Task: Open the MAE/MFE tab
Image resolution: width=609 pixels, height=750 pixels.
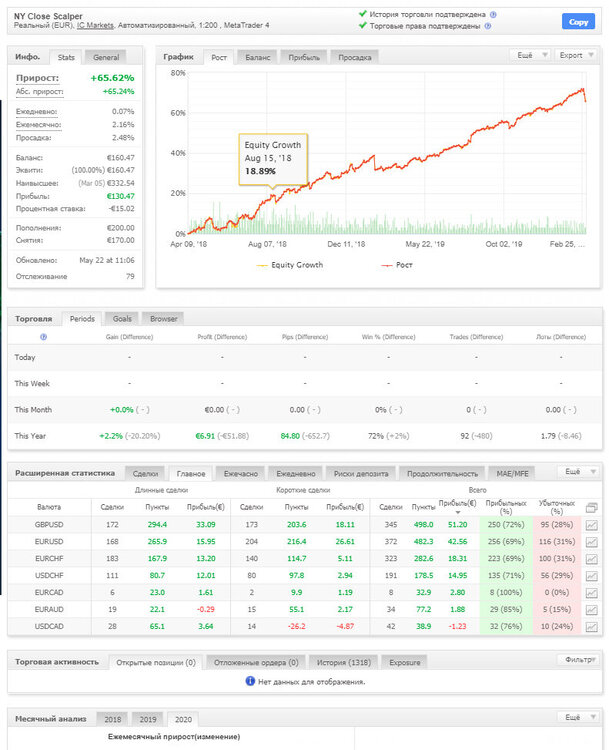Action: pos(512,474)
